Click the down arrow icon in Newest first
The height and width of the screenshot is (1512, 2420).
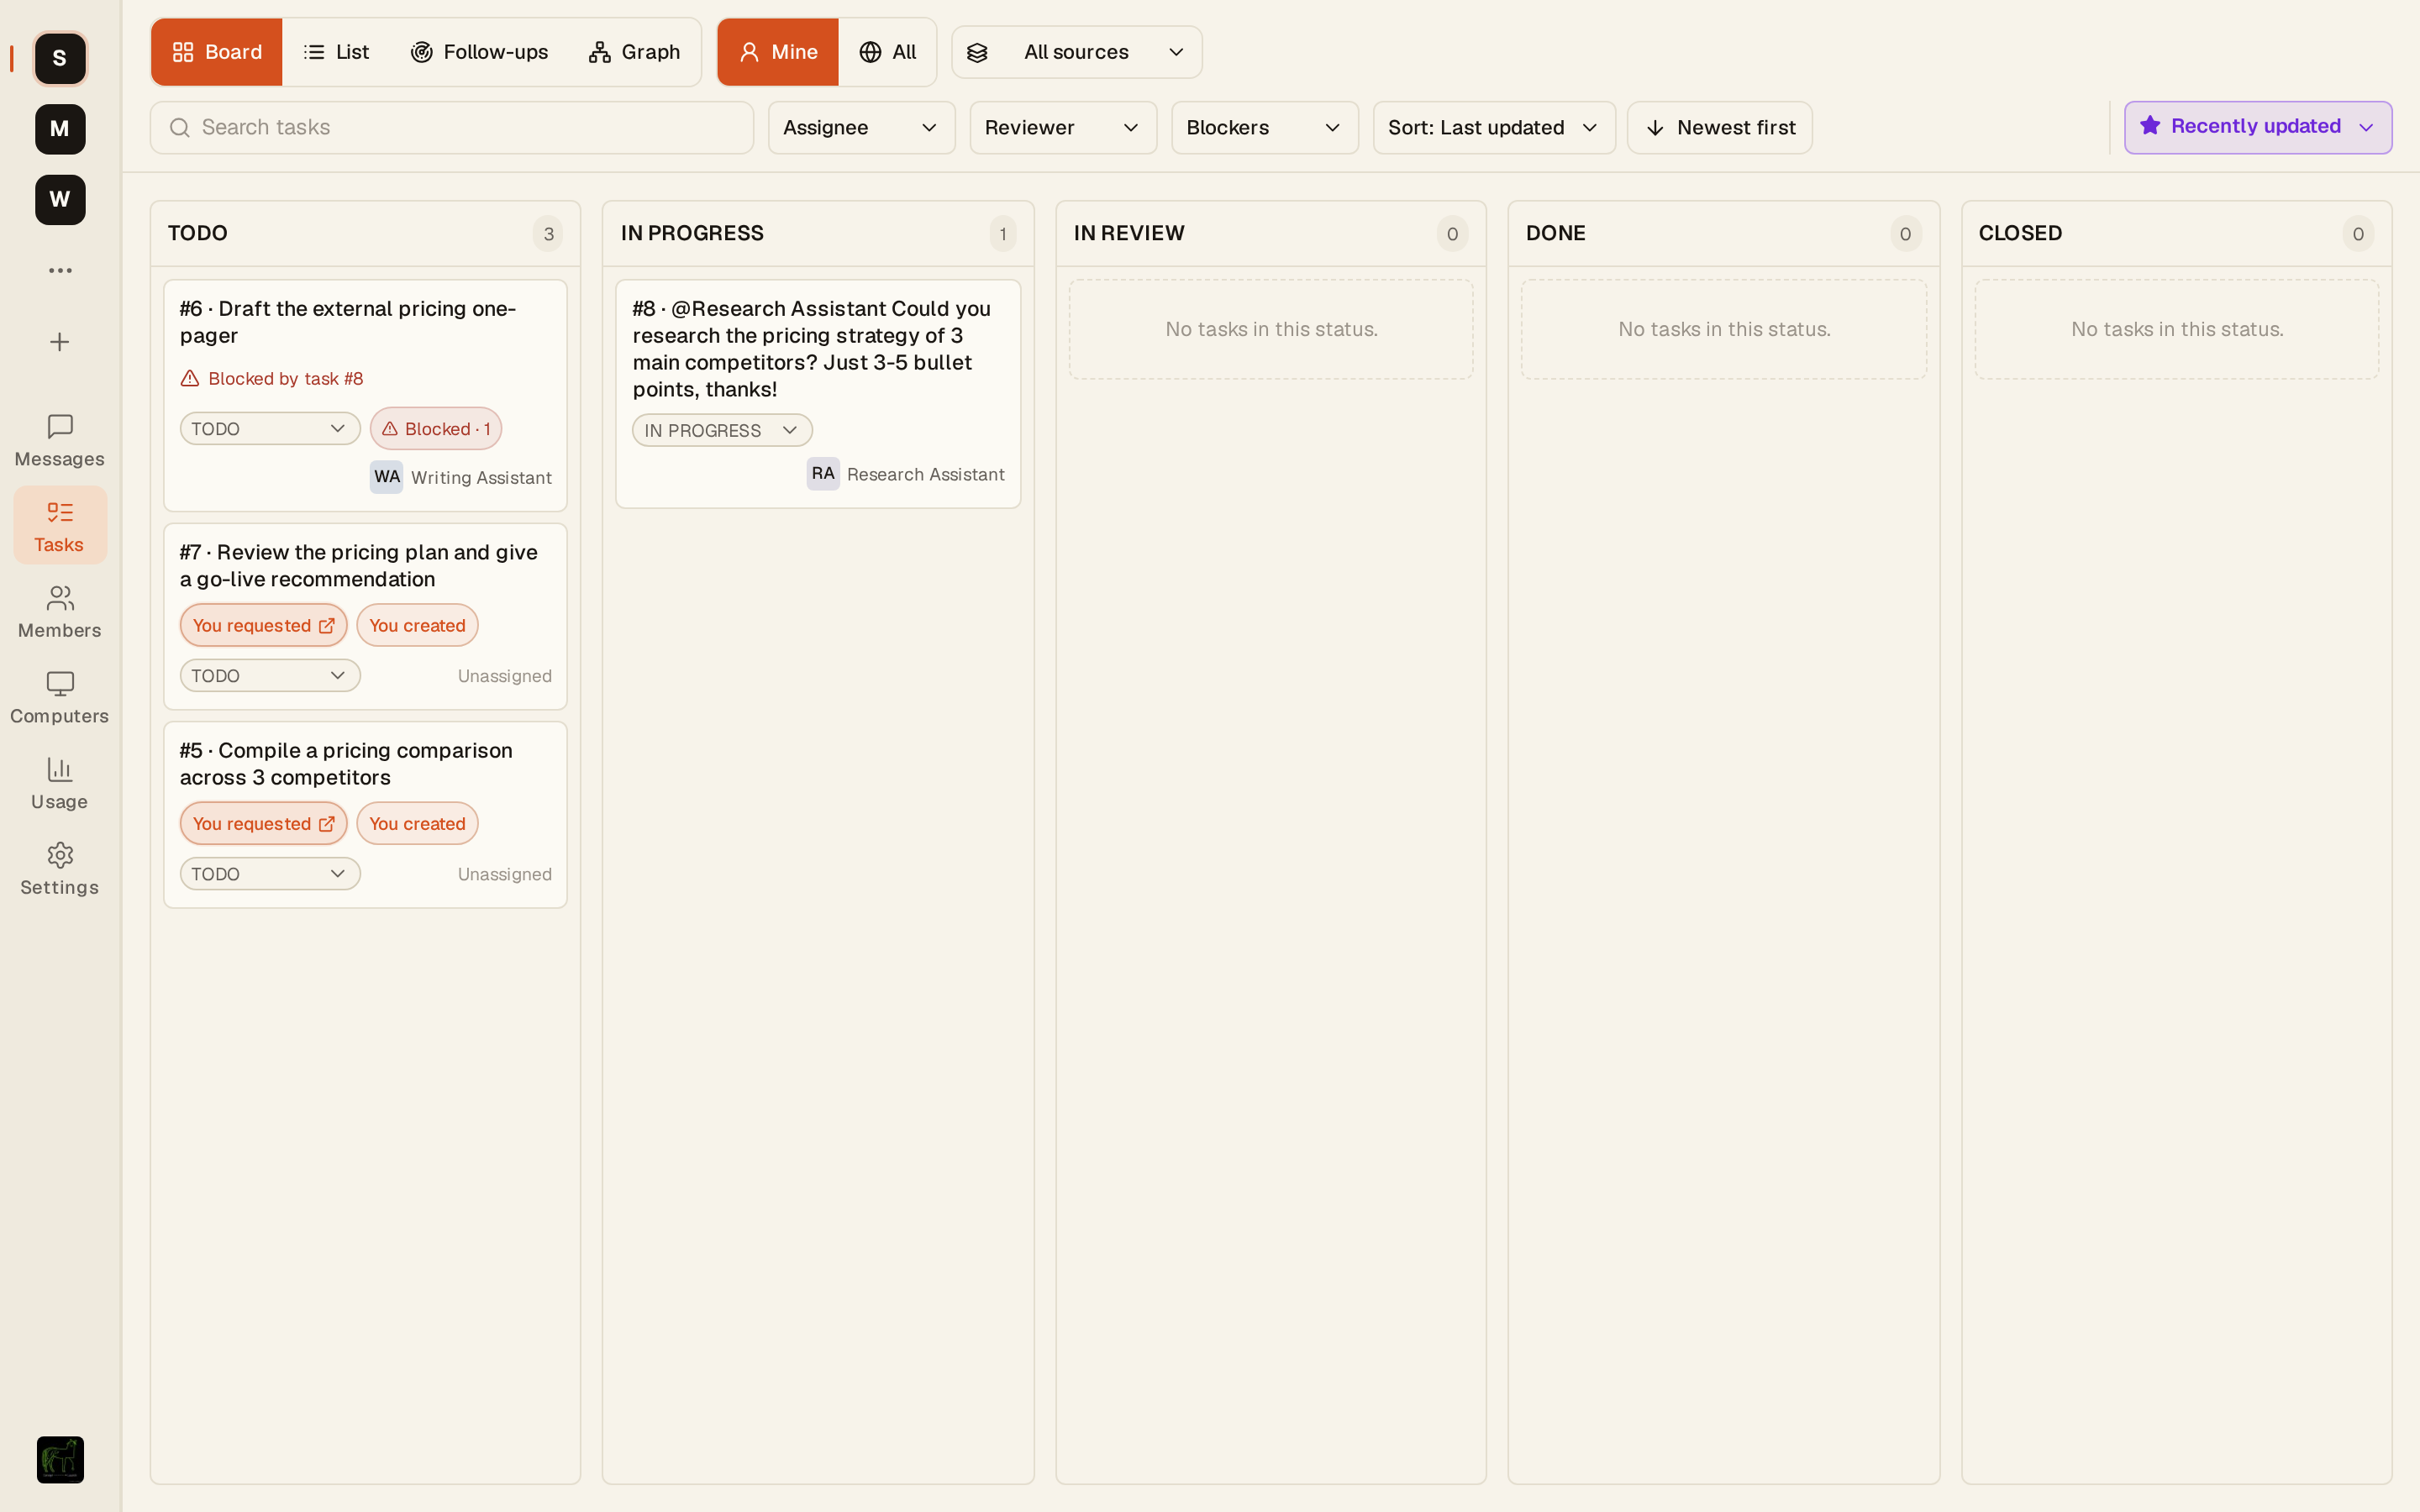coord(1655,128)
